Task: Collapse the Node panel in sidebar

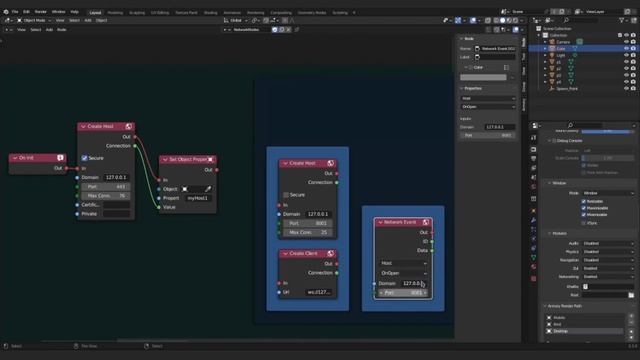Action: (462, 39)
